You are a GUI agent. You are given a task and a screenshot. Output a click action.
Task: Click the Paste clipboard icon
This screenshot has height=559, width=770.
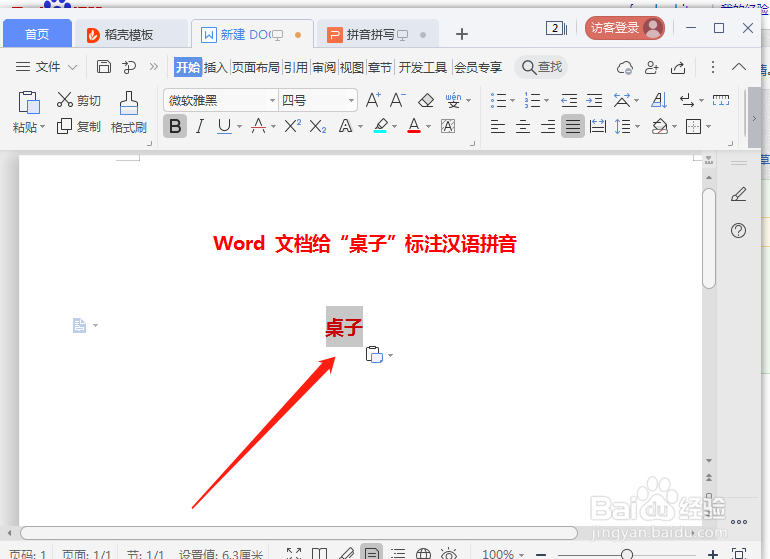pos(29,103)
